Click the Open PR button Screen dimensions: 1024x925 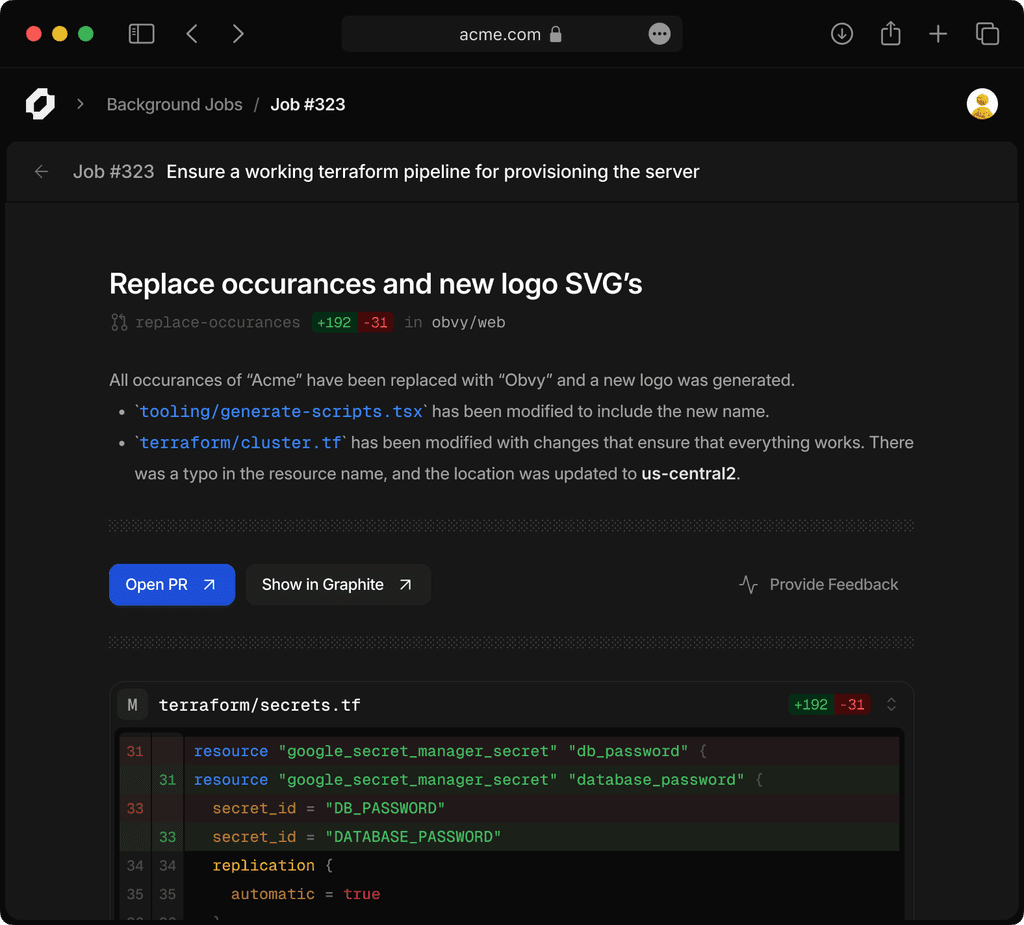coord(172,585)
